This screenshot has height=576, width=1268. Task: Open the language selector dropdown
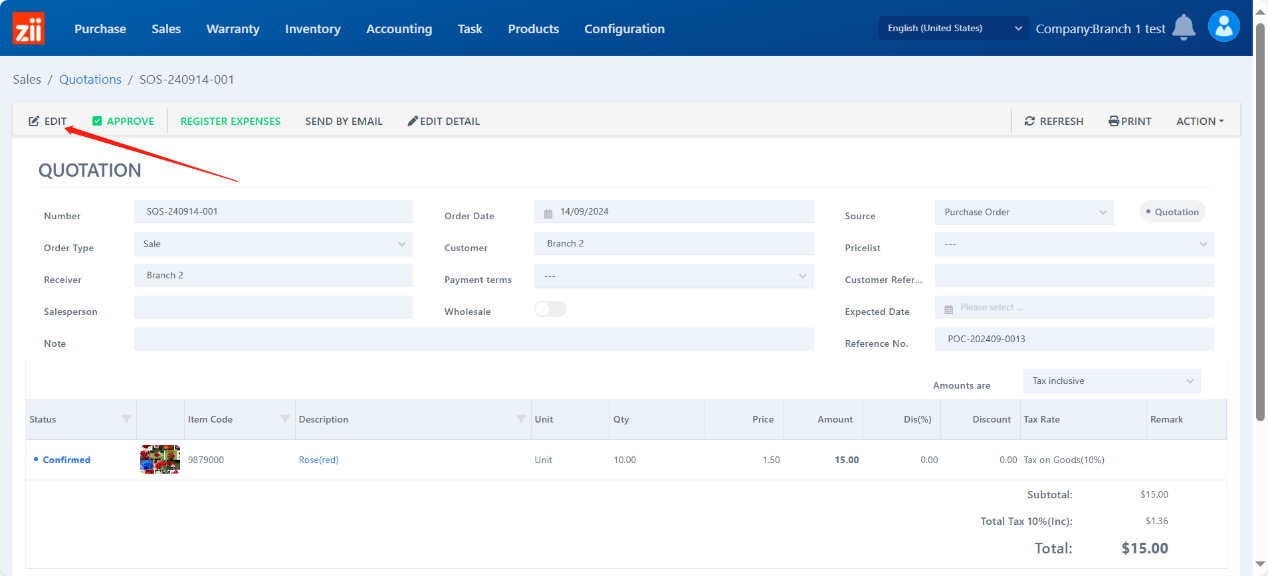click(x=953, y=28)
